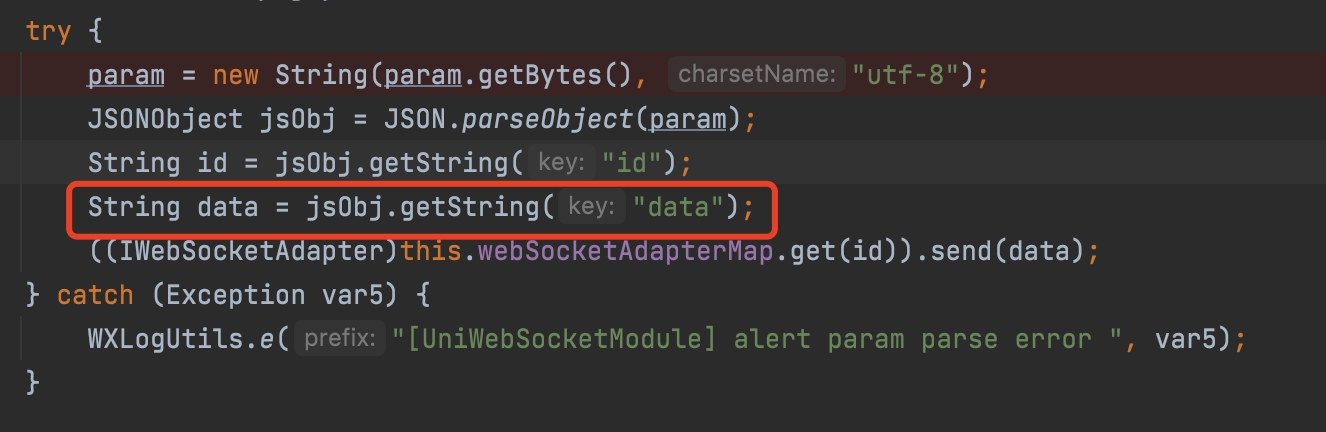The image size is (1326, 432).
Task: Click the try keyword
Action: coord(48,30)
